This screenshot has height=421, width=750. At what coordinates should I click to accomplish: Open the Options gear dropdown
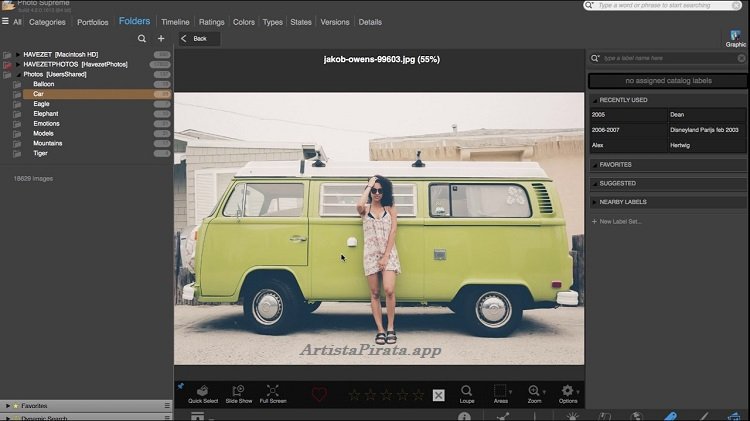(568, 392)
